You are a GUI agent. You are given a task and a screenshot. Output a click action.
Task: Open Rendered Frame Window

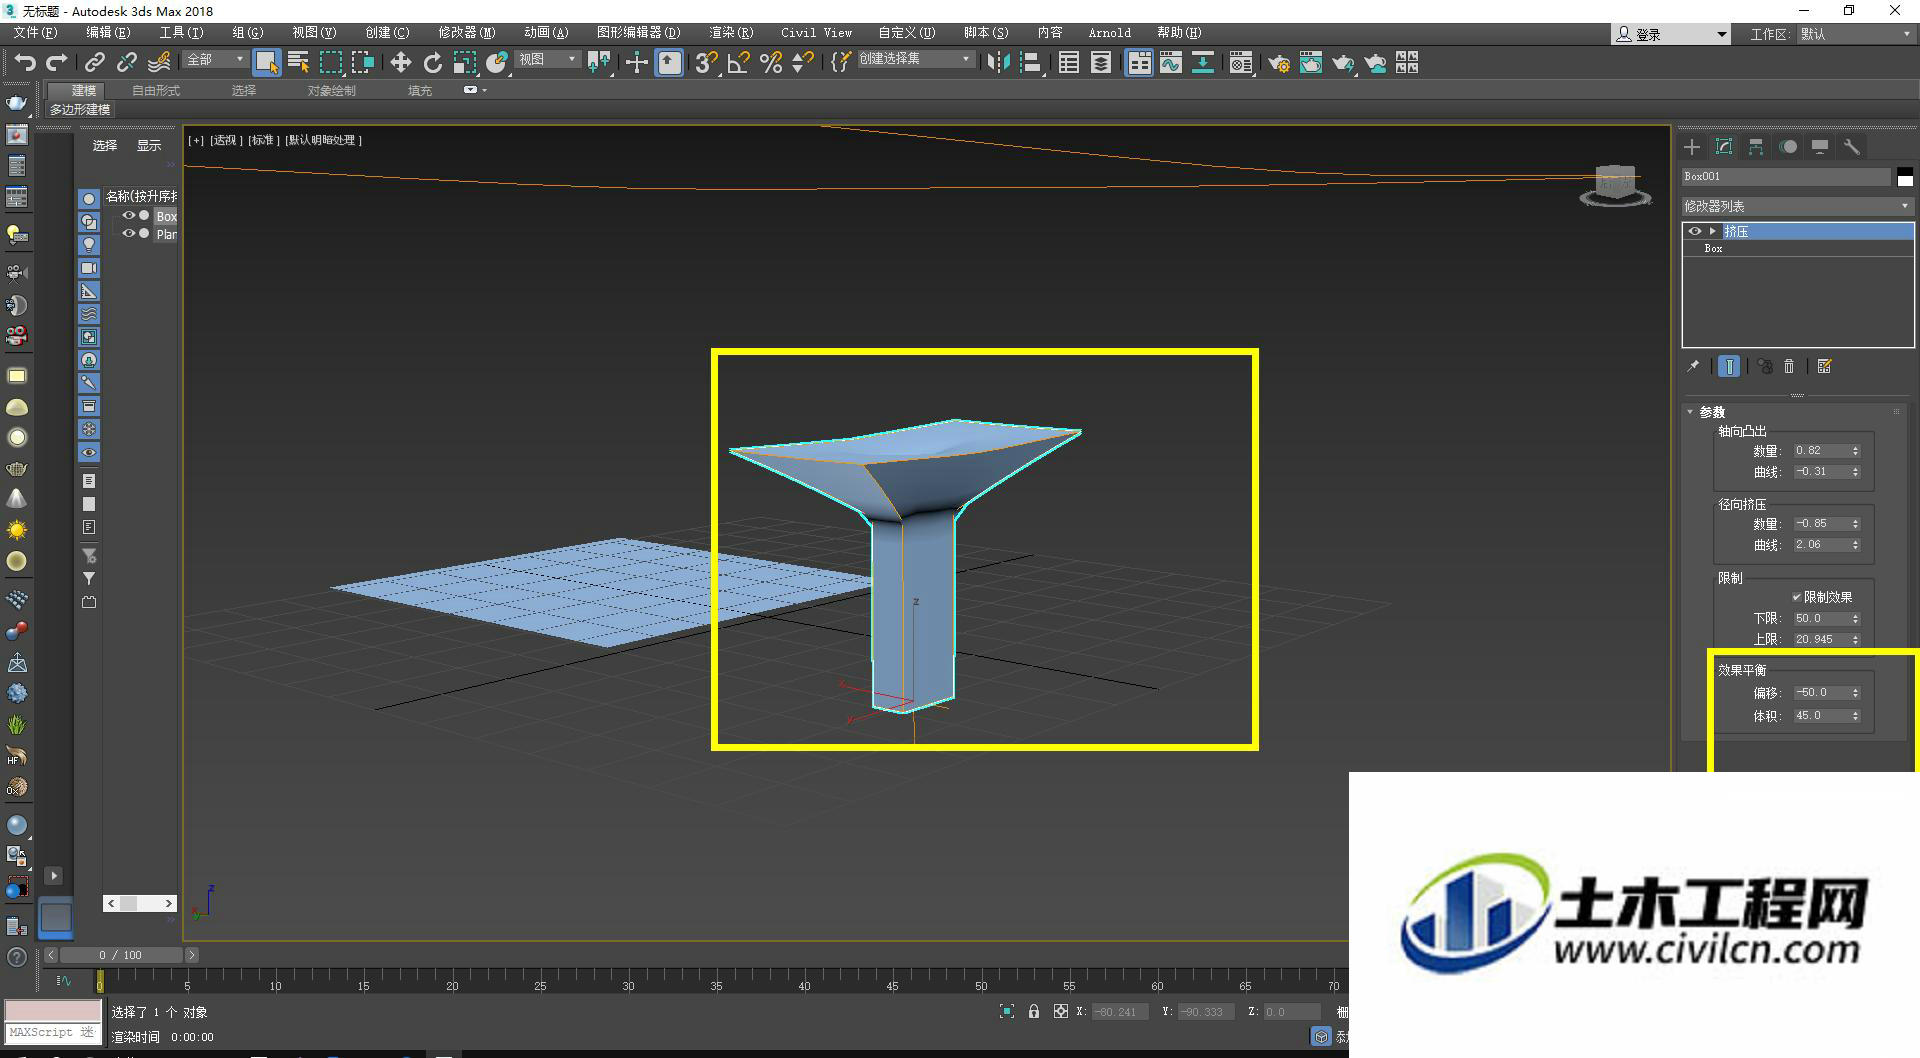point(1311,63)
